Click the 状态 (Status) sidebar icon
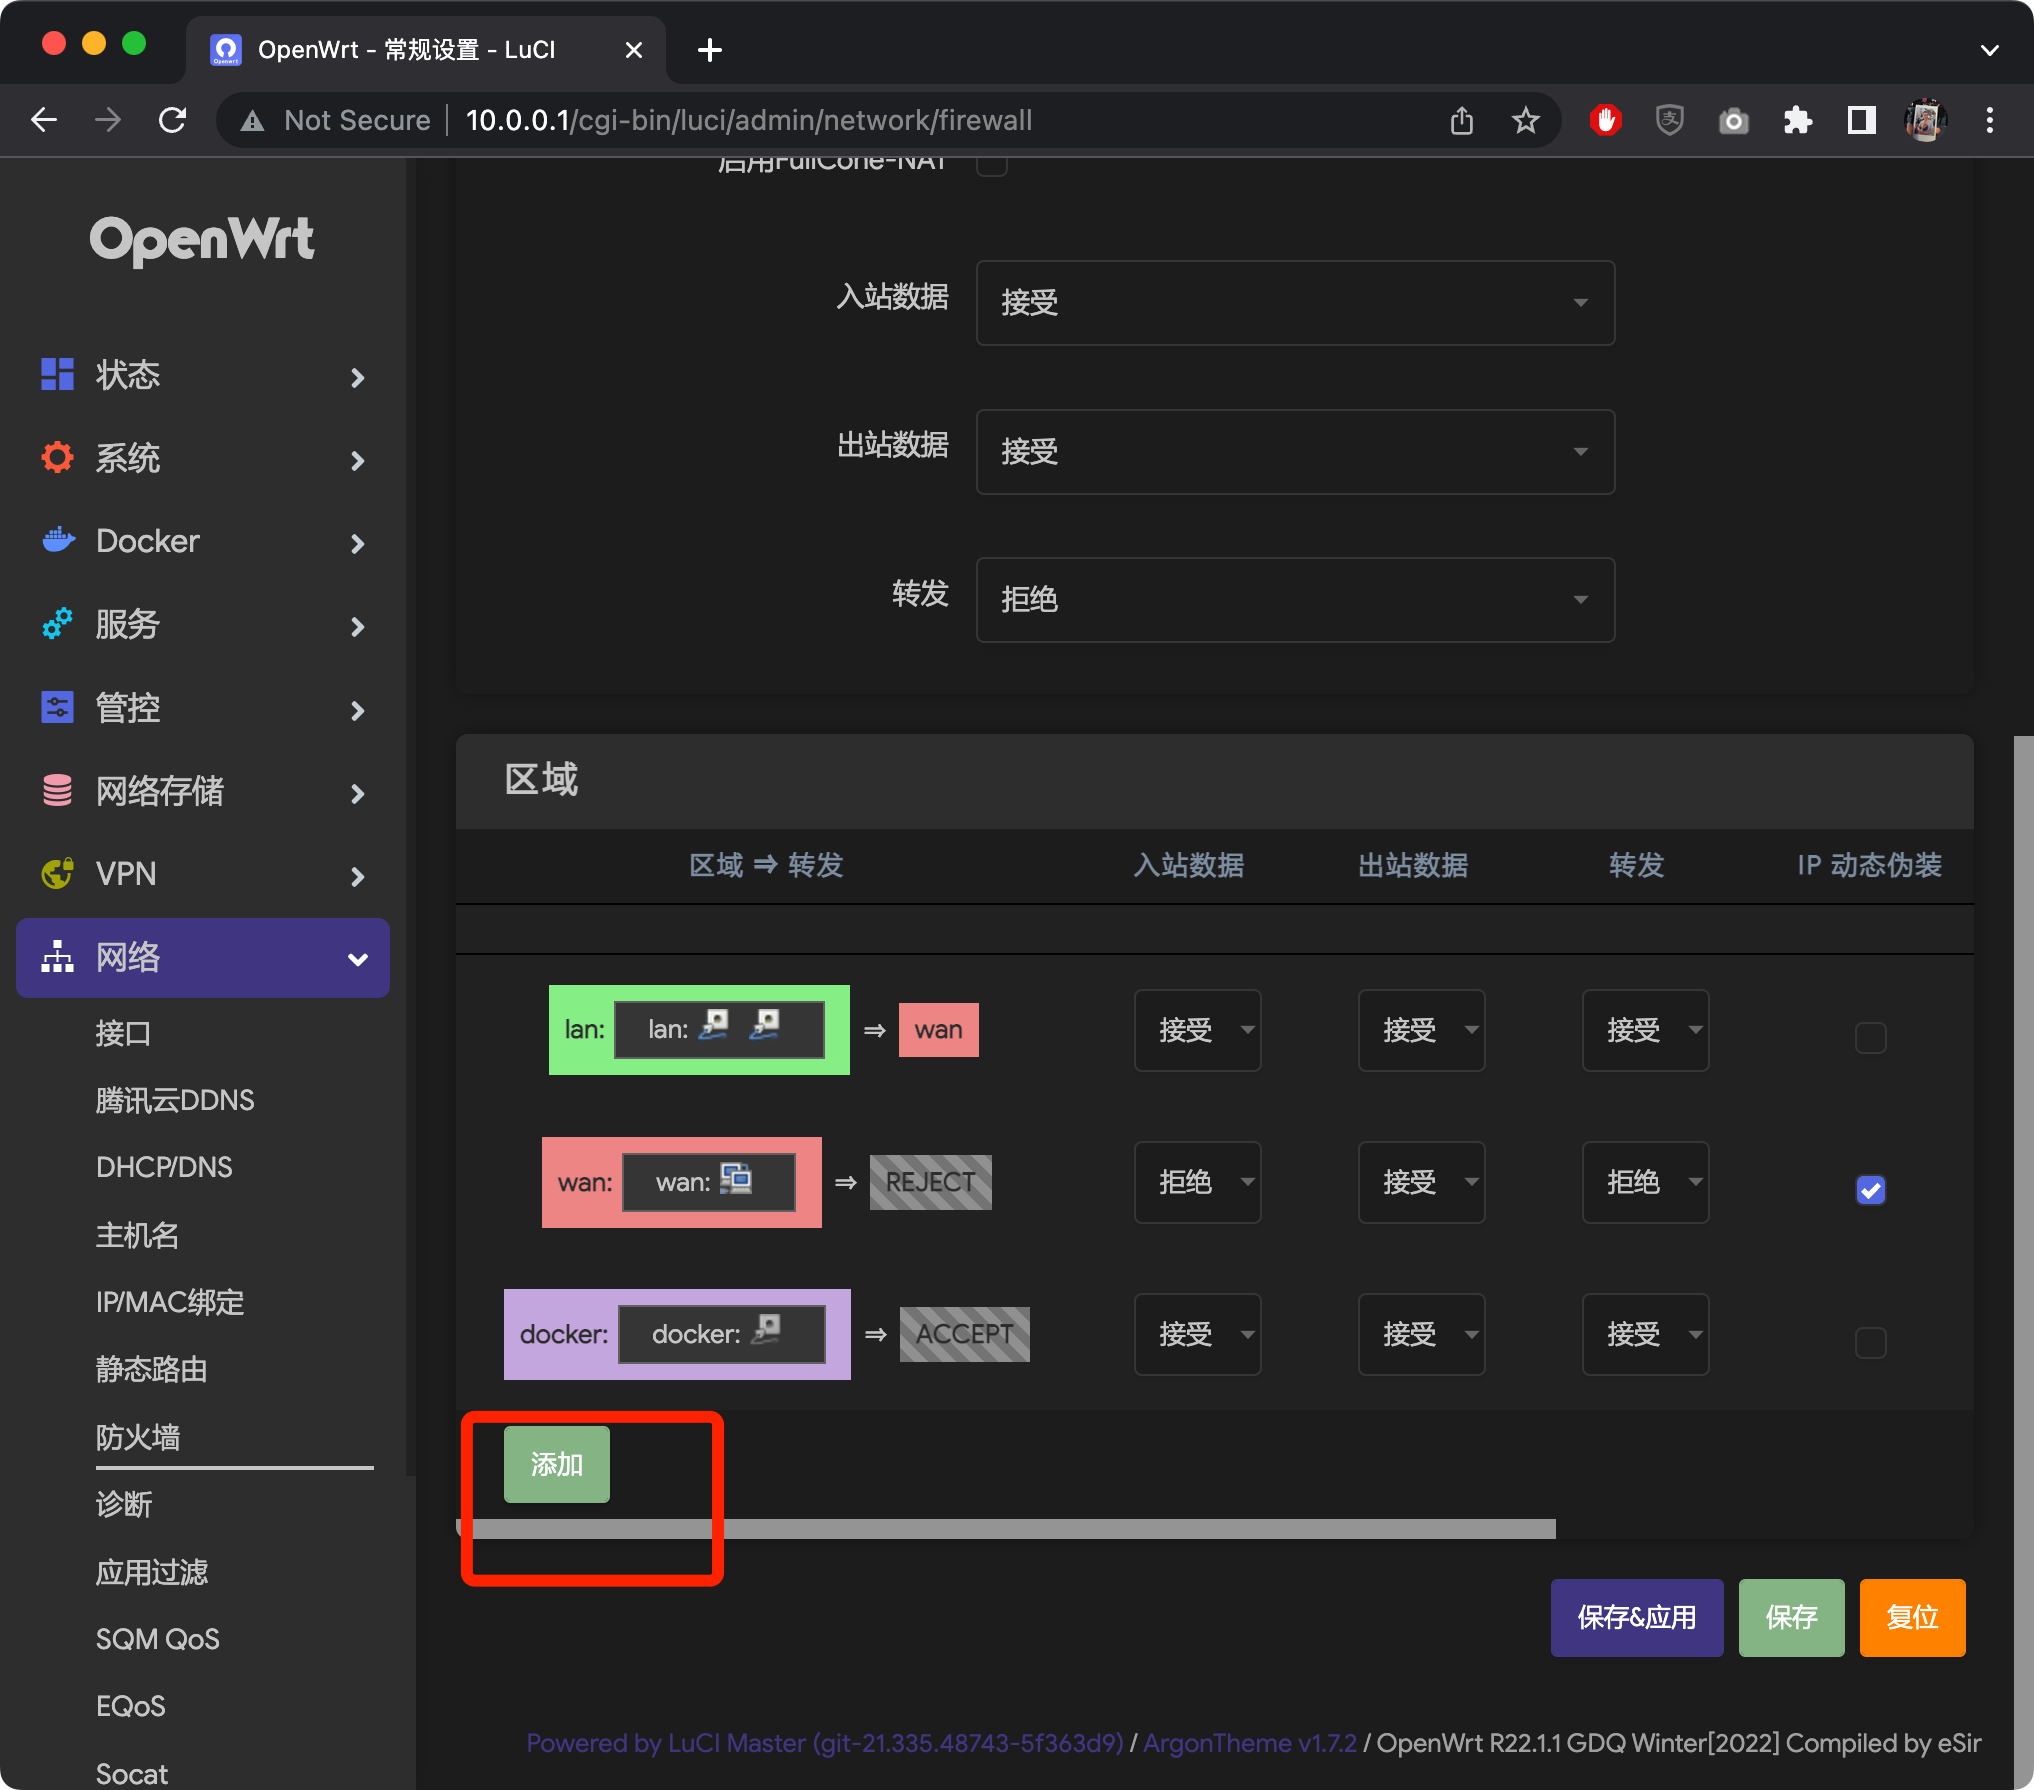 pyautogui.click(x=57, y=374)
